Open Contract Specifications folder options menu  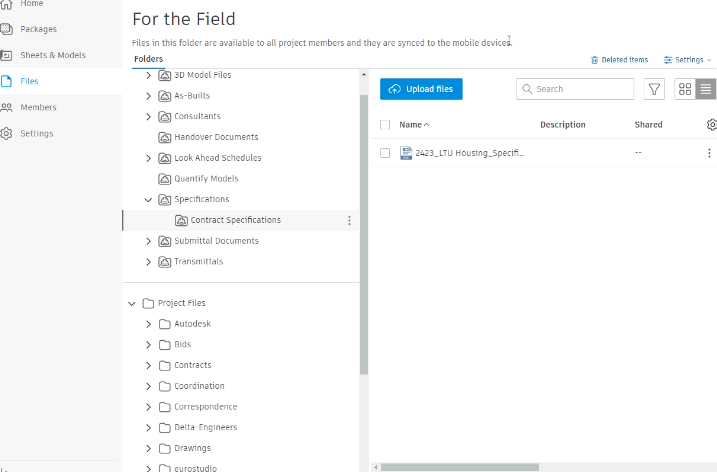(x=349, y=220)
